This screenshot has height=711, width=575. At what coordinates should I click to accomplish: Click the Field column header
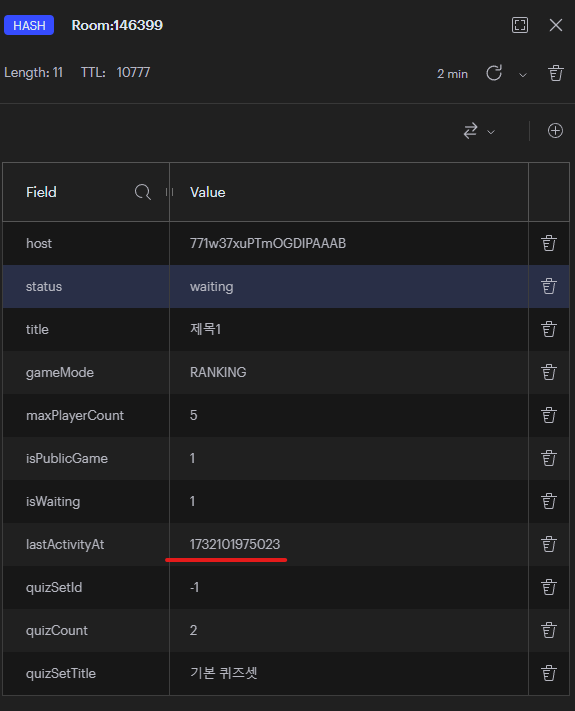[x=41, y=192]
